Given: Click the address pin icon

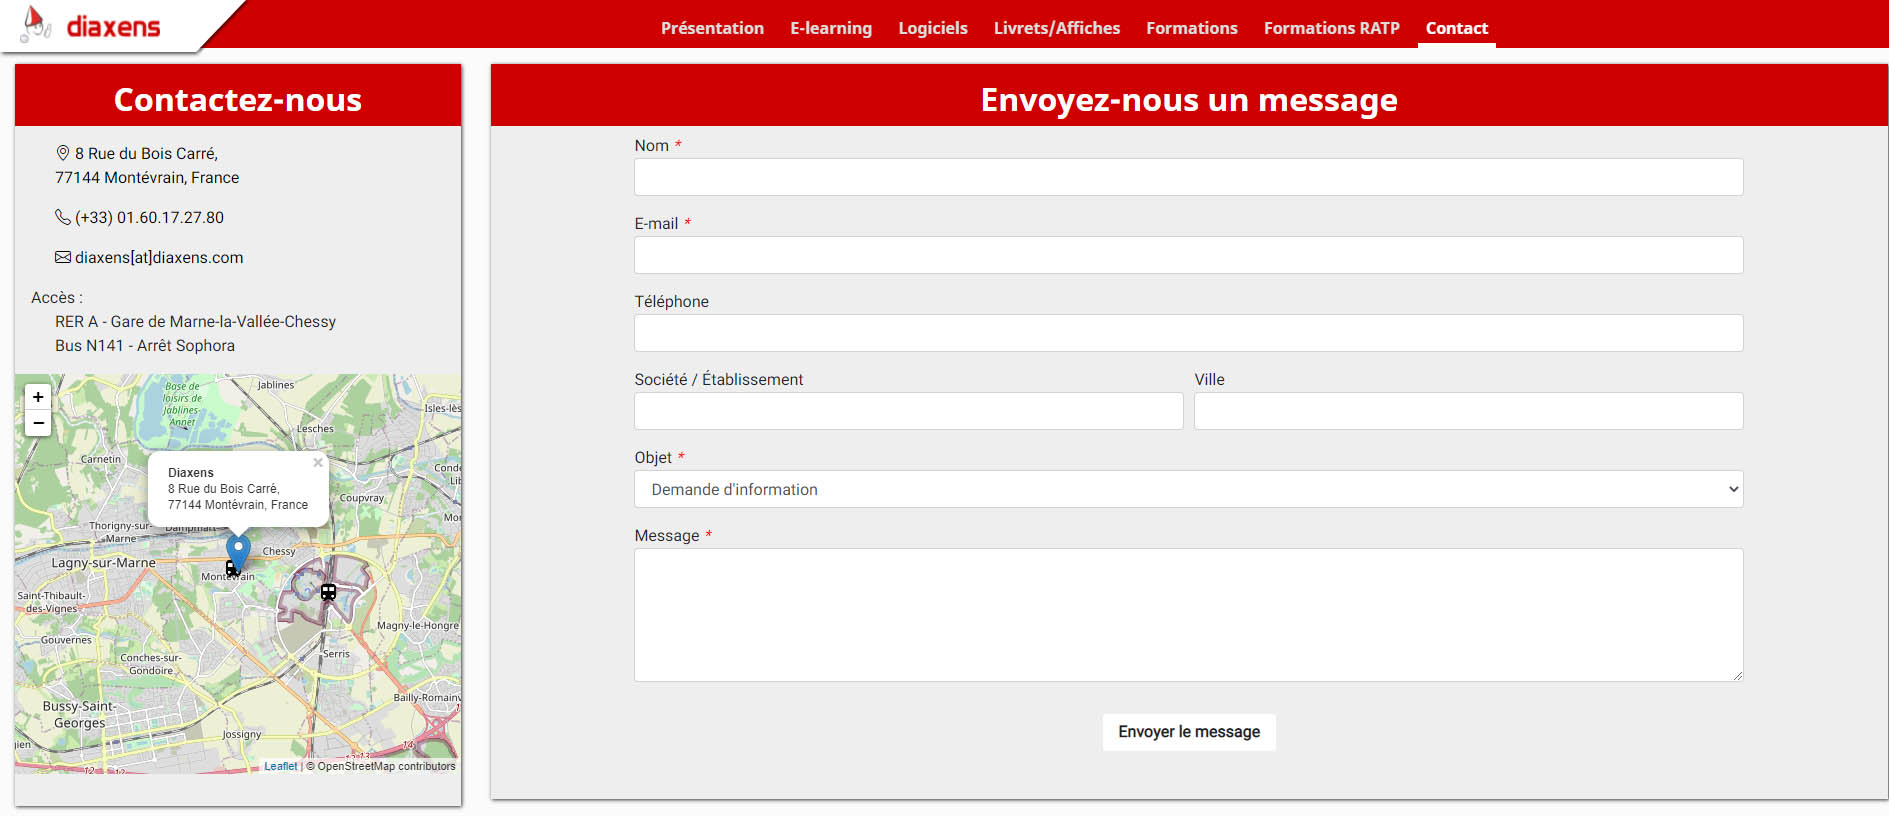Looking at the screenshot, I should tap(63, 153).
